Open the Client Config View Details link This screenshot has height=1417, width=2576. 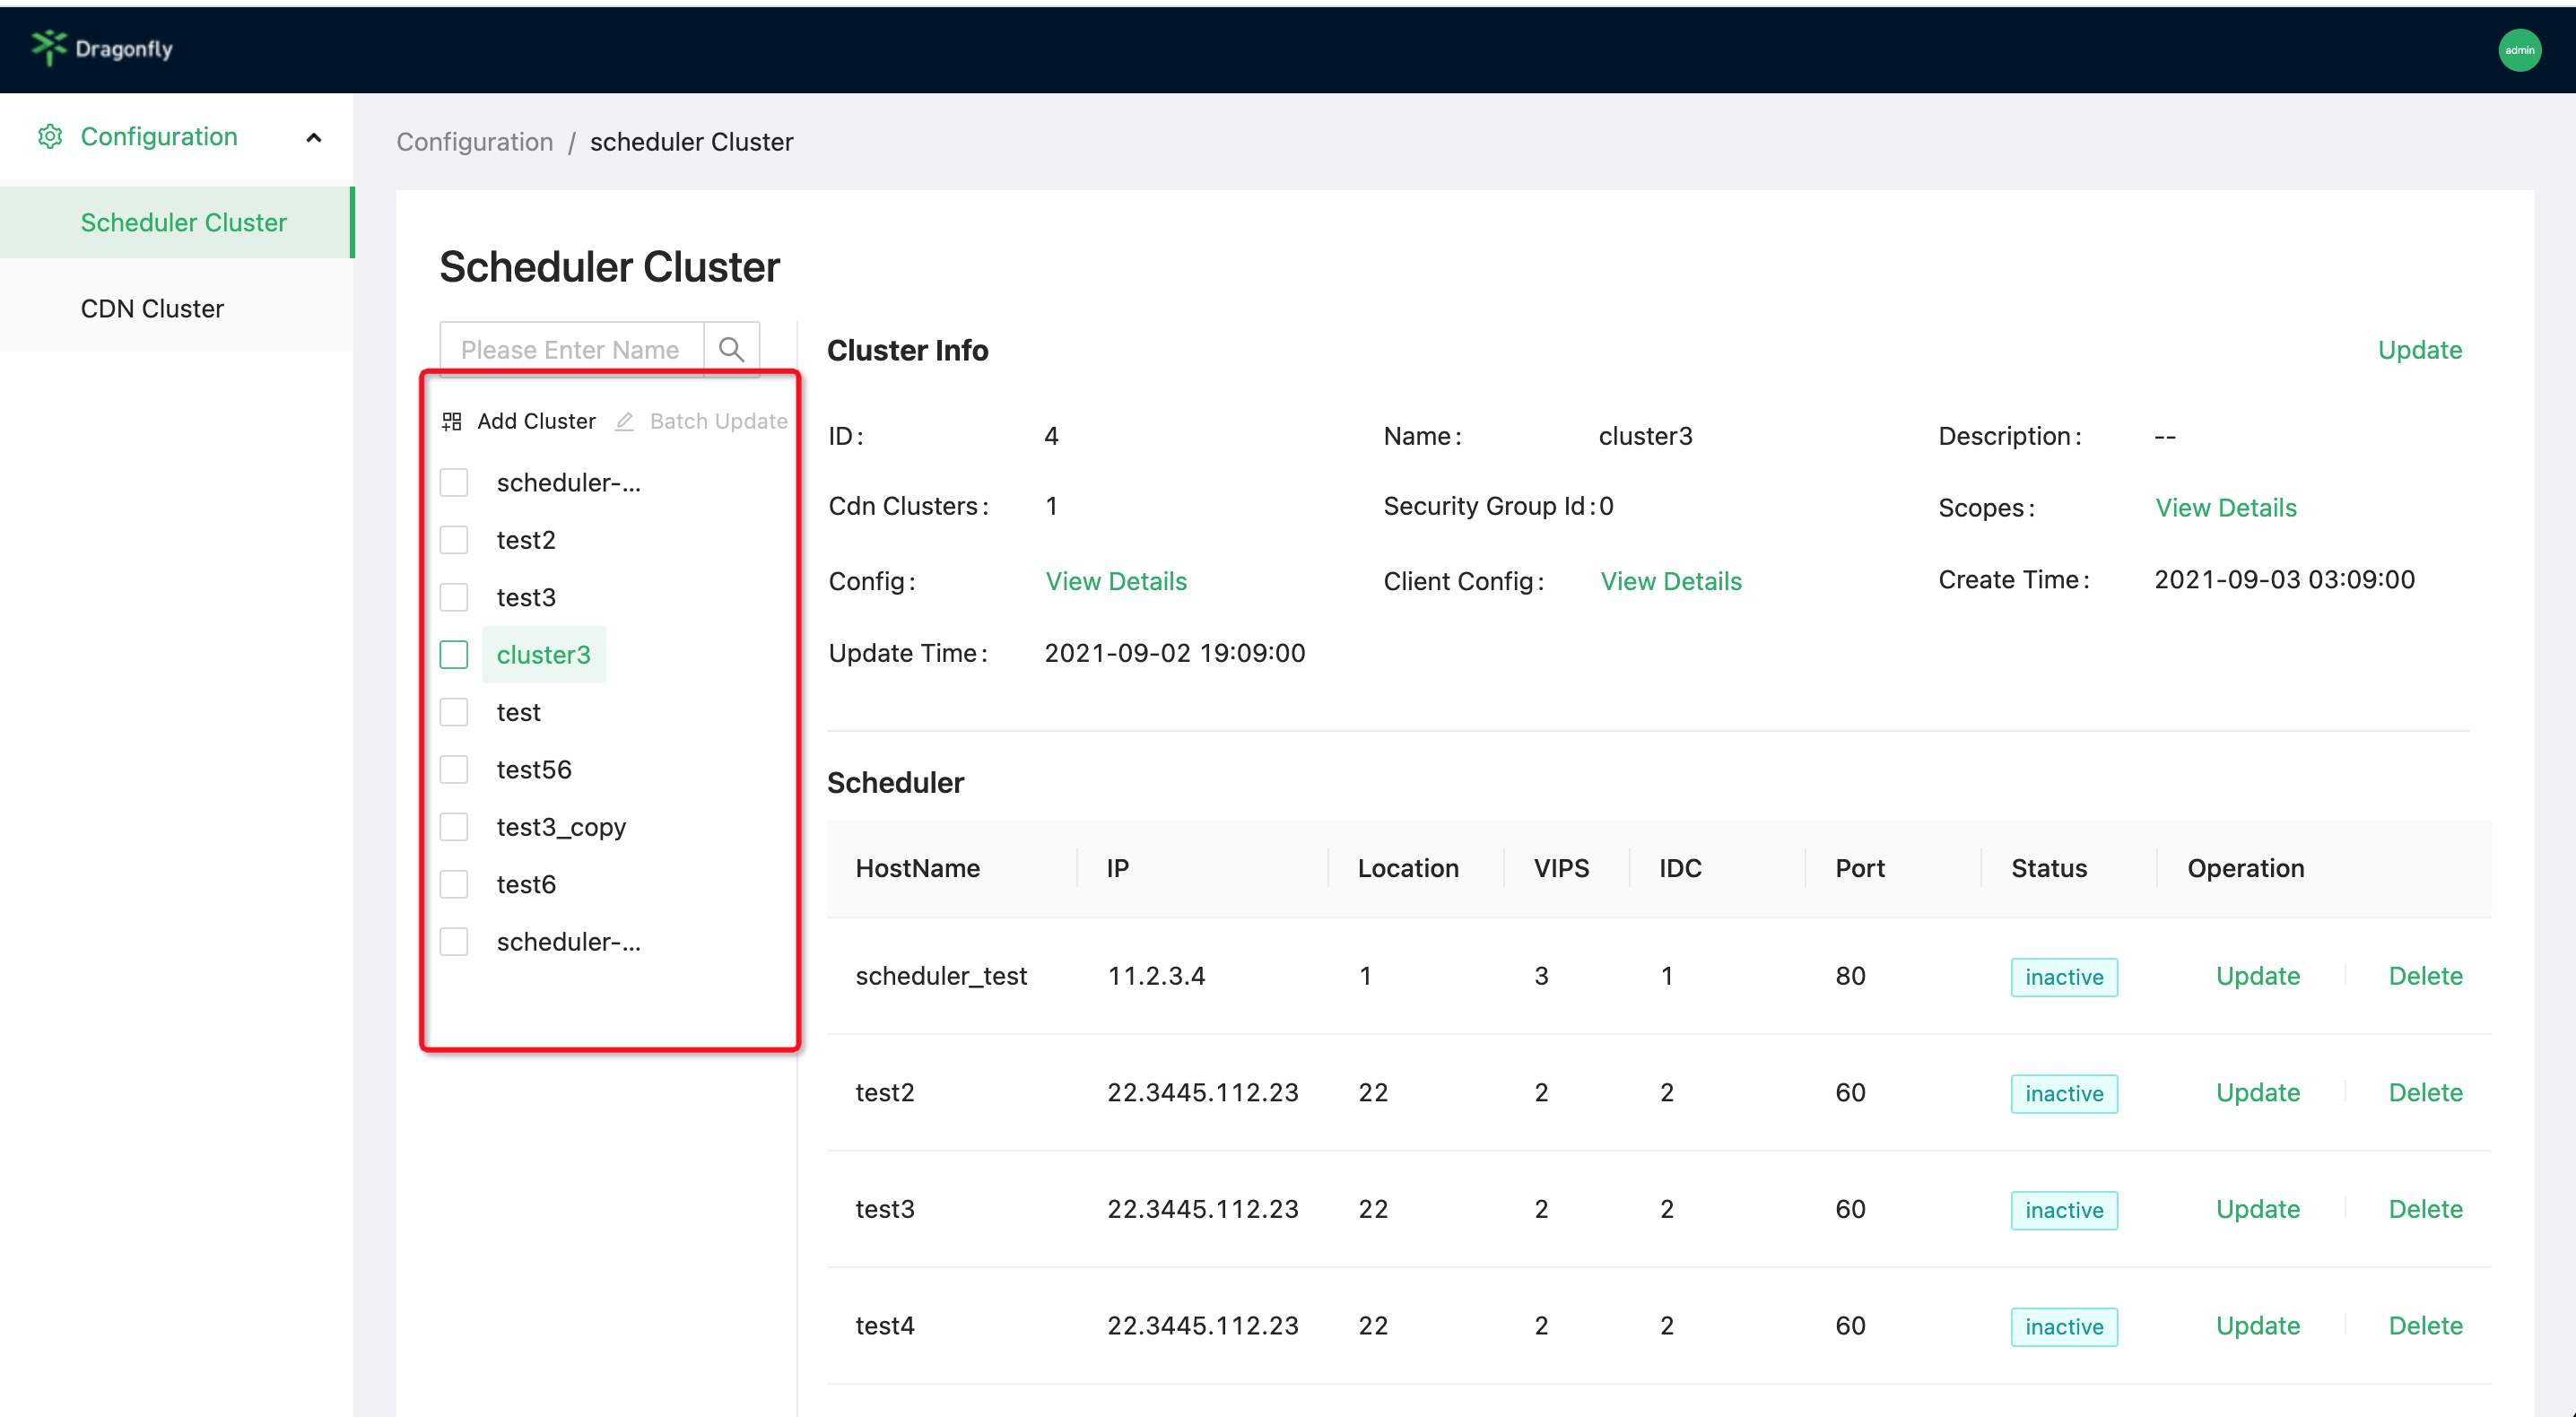(1670, 581)
